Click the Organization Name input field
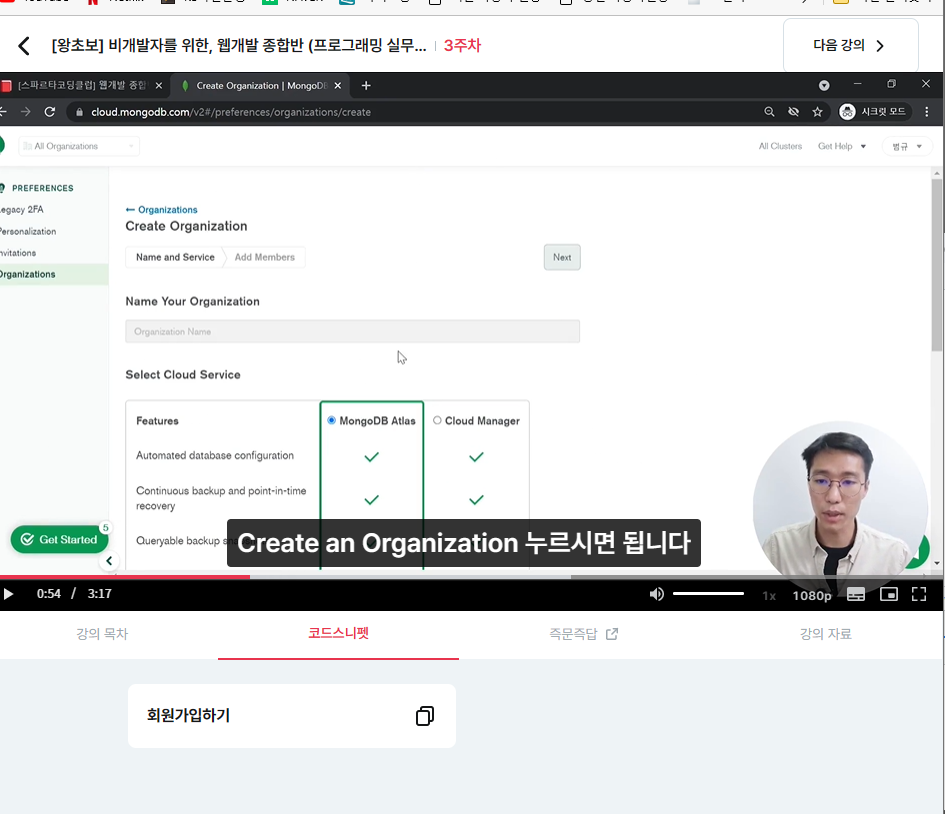This screenshot has height=814, width=945. (353, 331)
